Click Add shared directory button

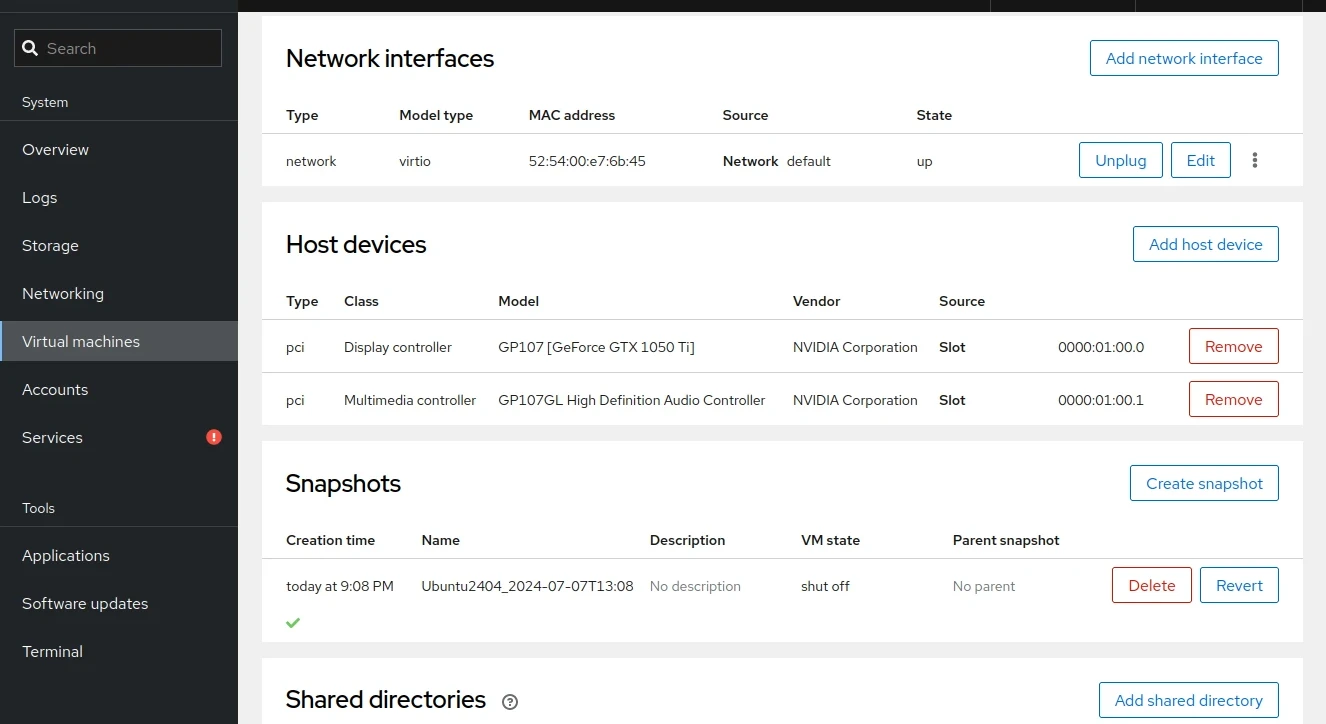[x=1188, y=700]
